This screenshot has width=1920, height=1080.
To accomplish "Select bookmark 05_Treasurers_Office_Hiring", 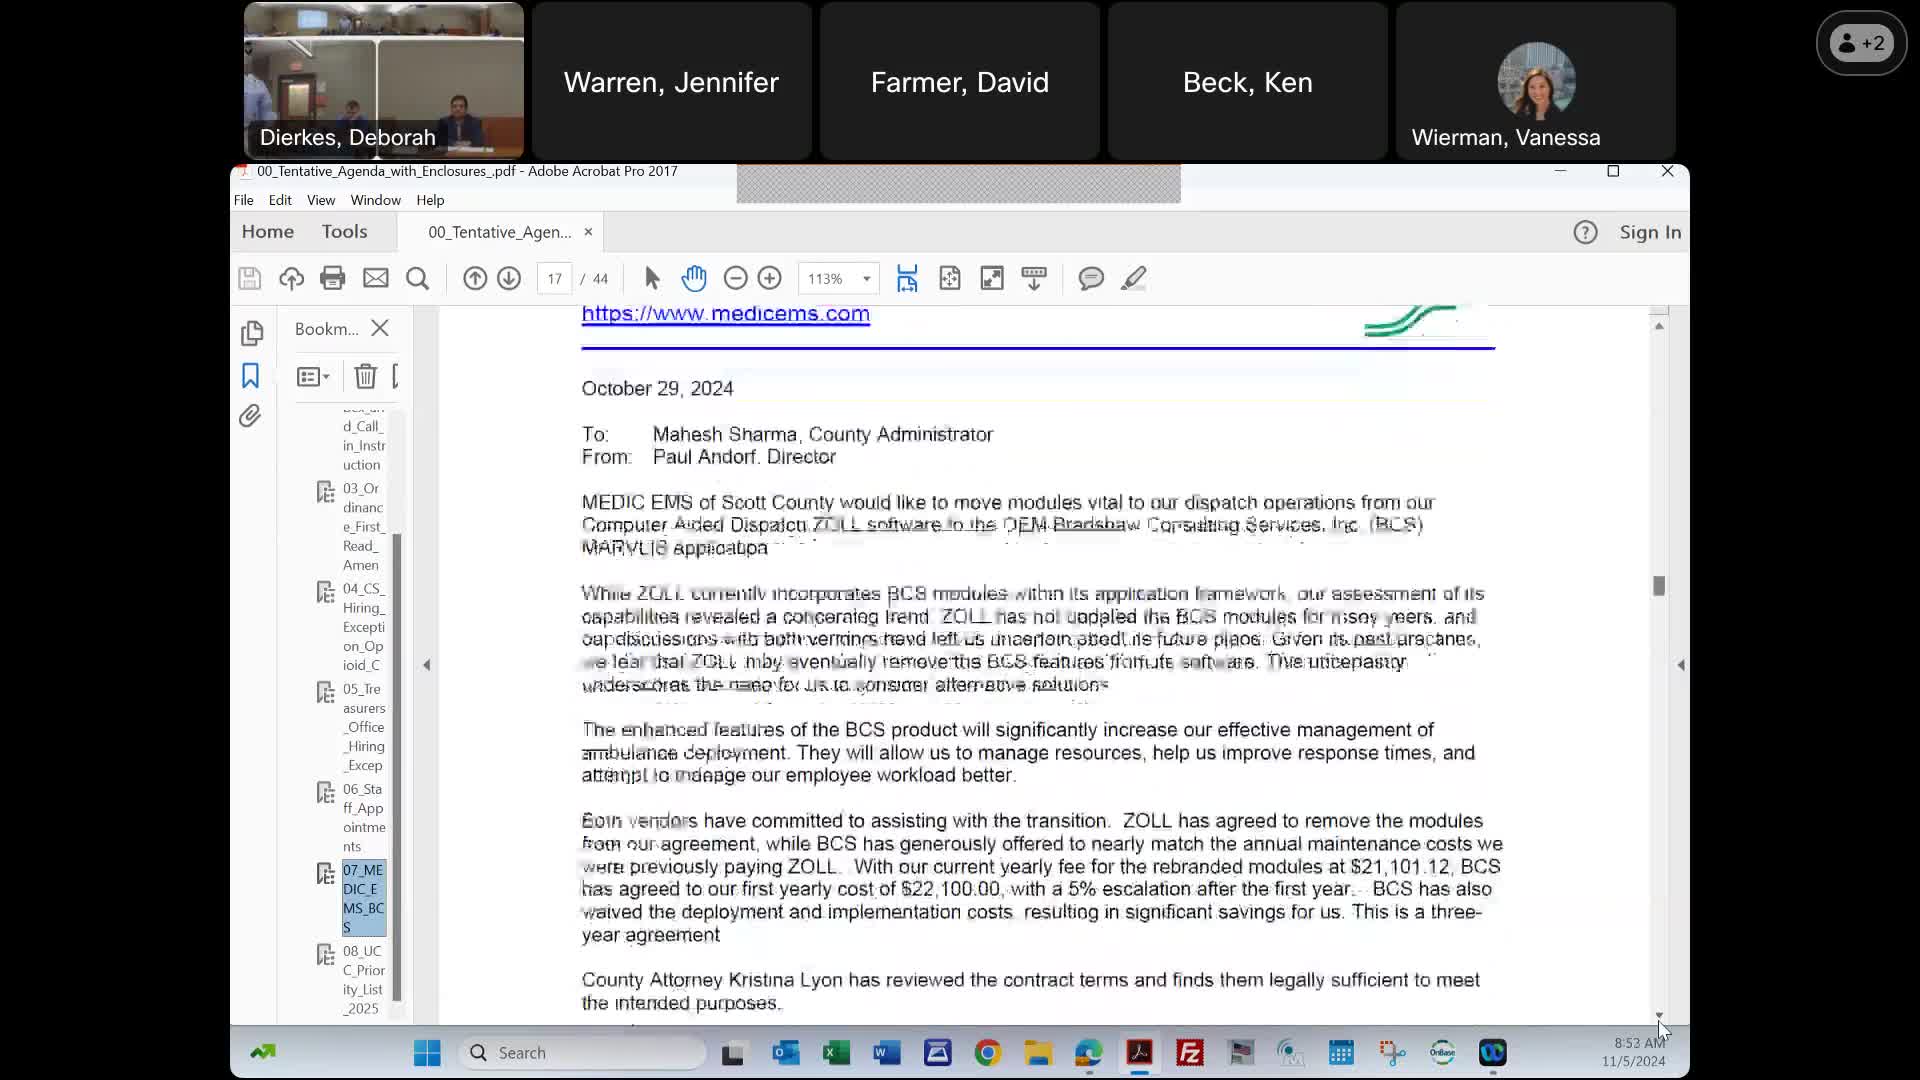I will 363,727.
